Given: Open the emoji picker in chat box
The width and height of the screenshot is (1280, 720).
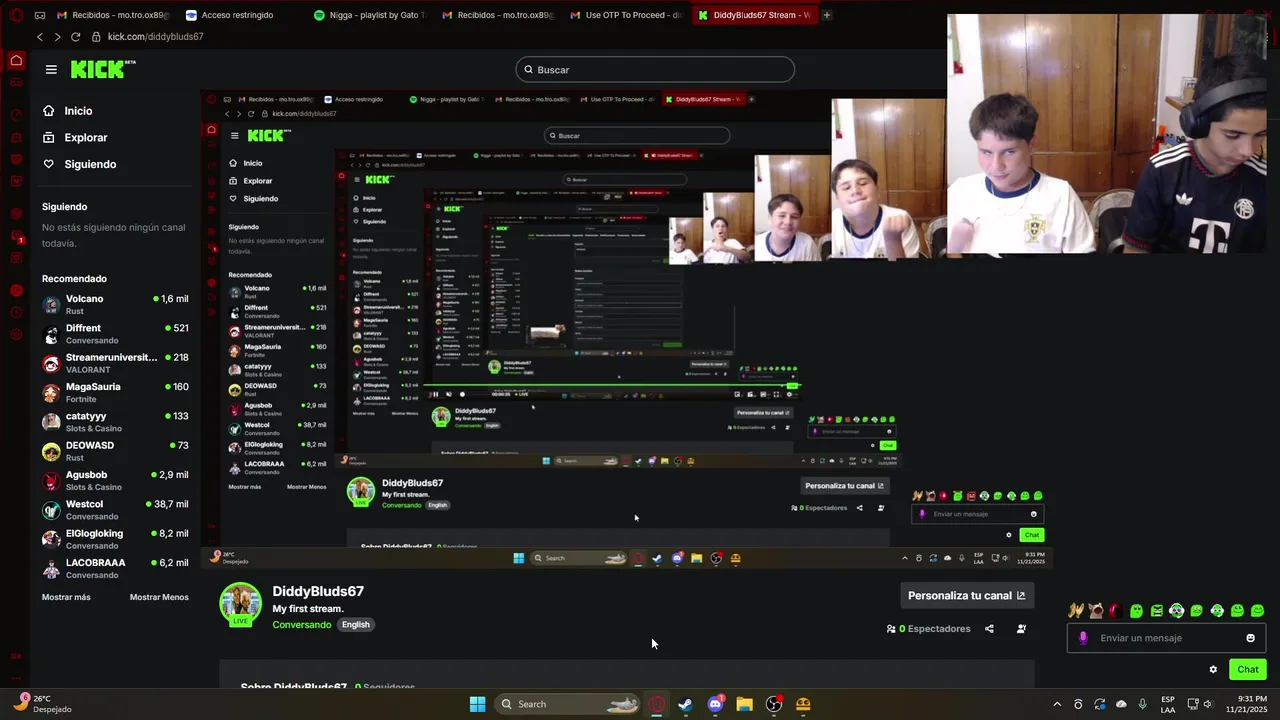Looking at the screenshot, I should click(x=1250, y=638).
